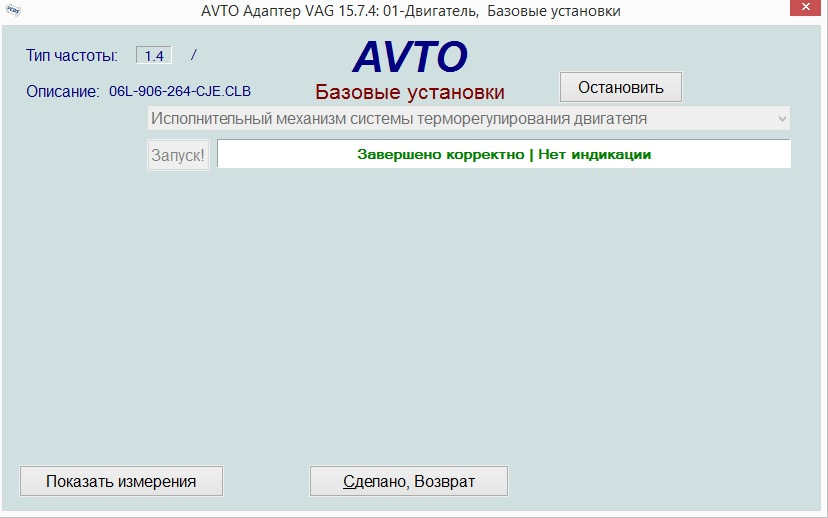Click Сделано, Возврат button
Screen dimensions: 828x518
point(409,481)
